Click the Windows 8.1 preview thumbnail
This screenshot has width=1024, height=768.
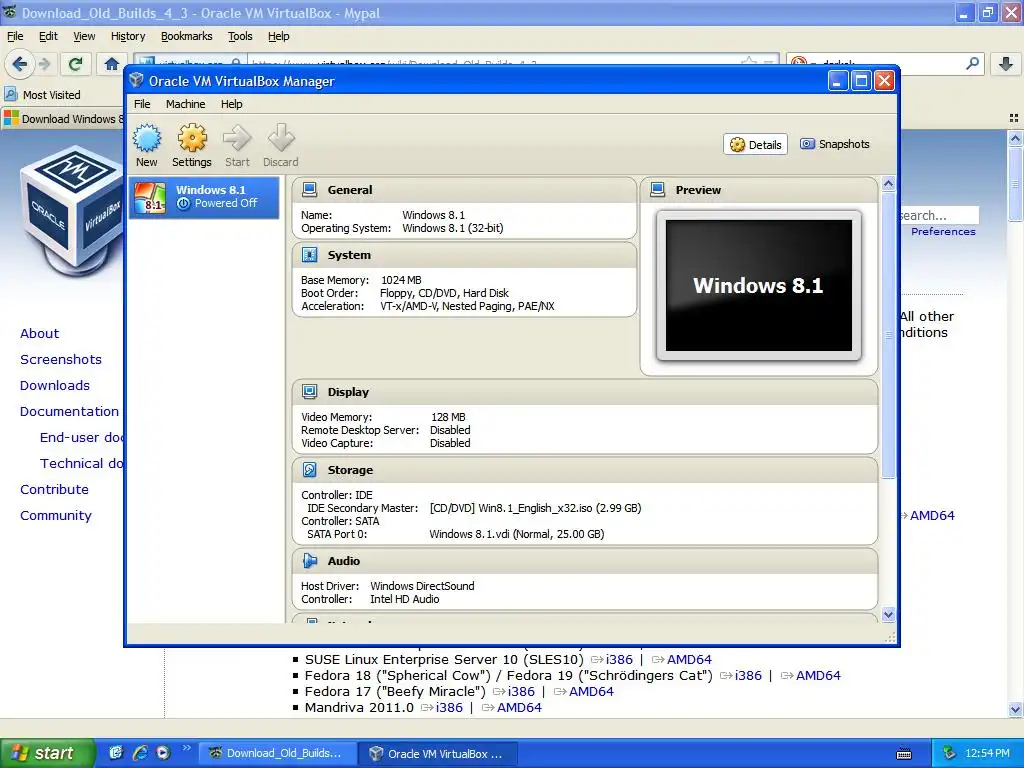click(759, 285)
